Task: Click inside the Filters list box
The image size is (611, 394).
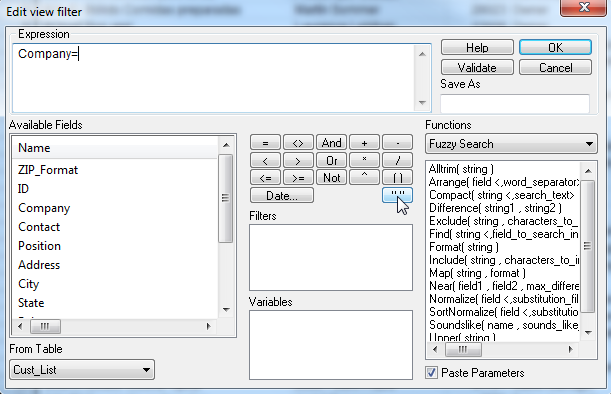Action: click(x=331, y=257)
